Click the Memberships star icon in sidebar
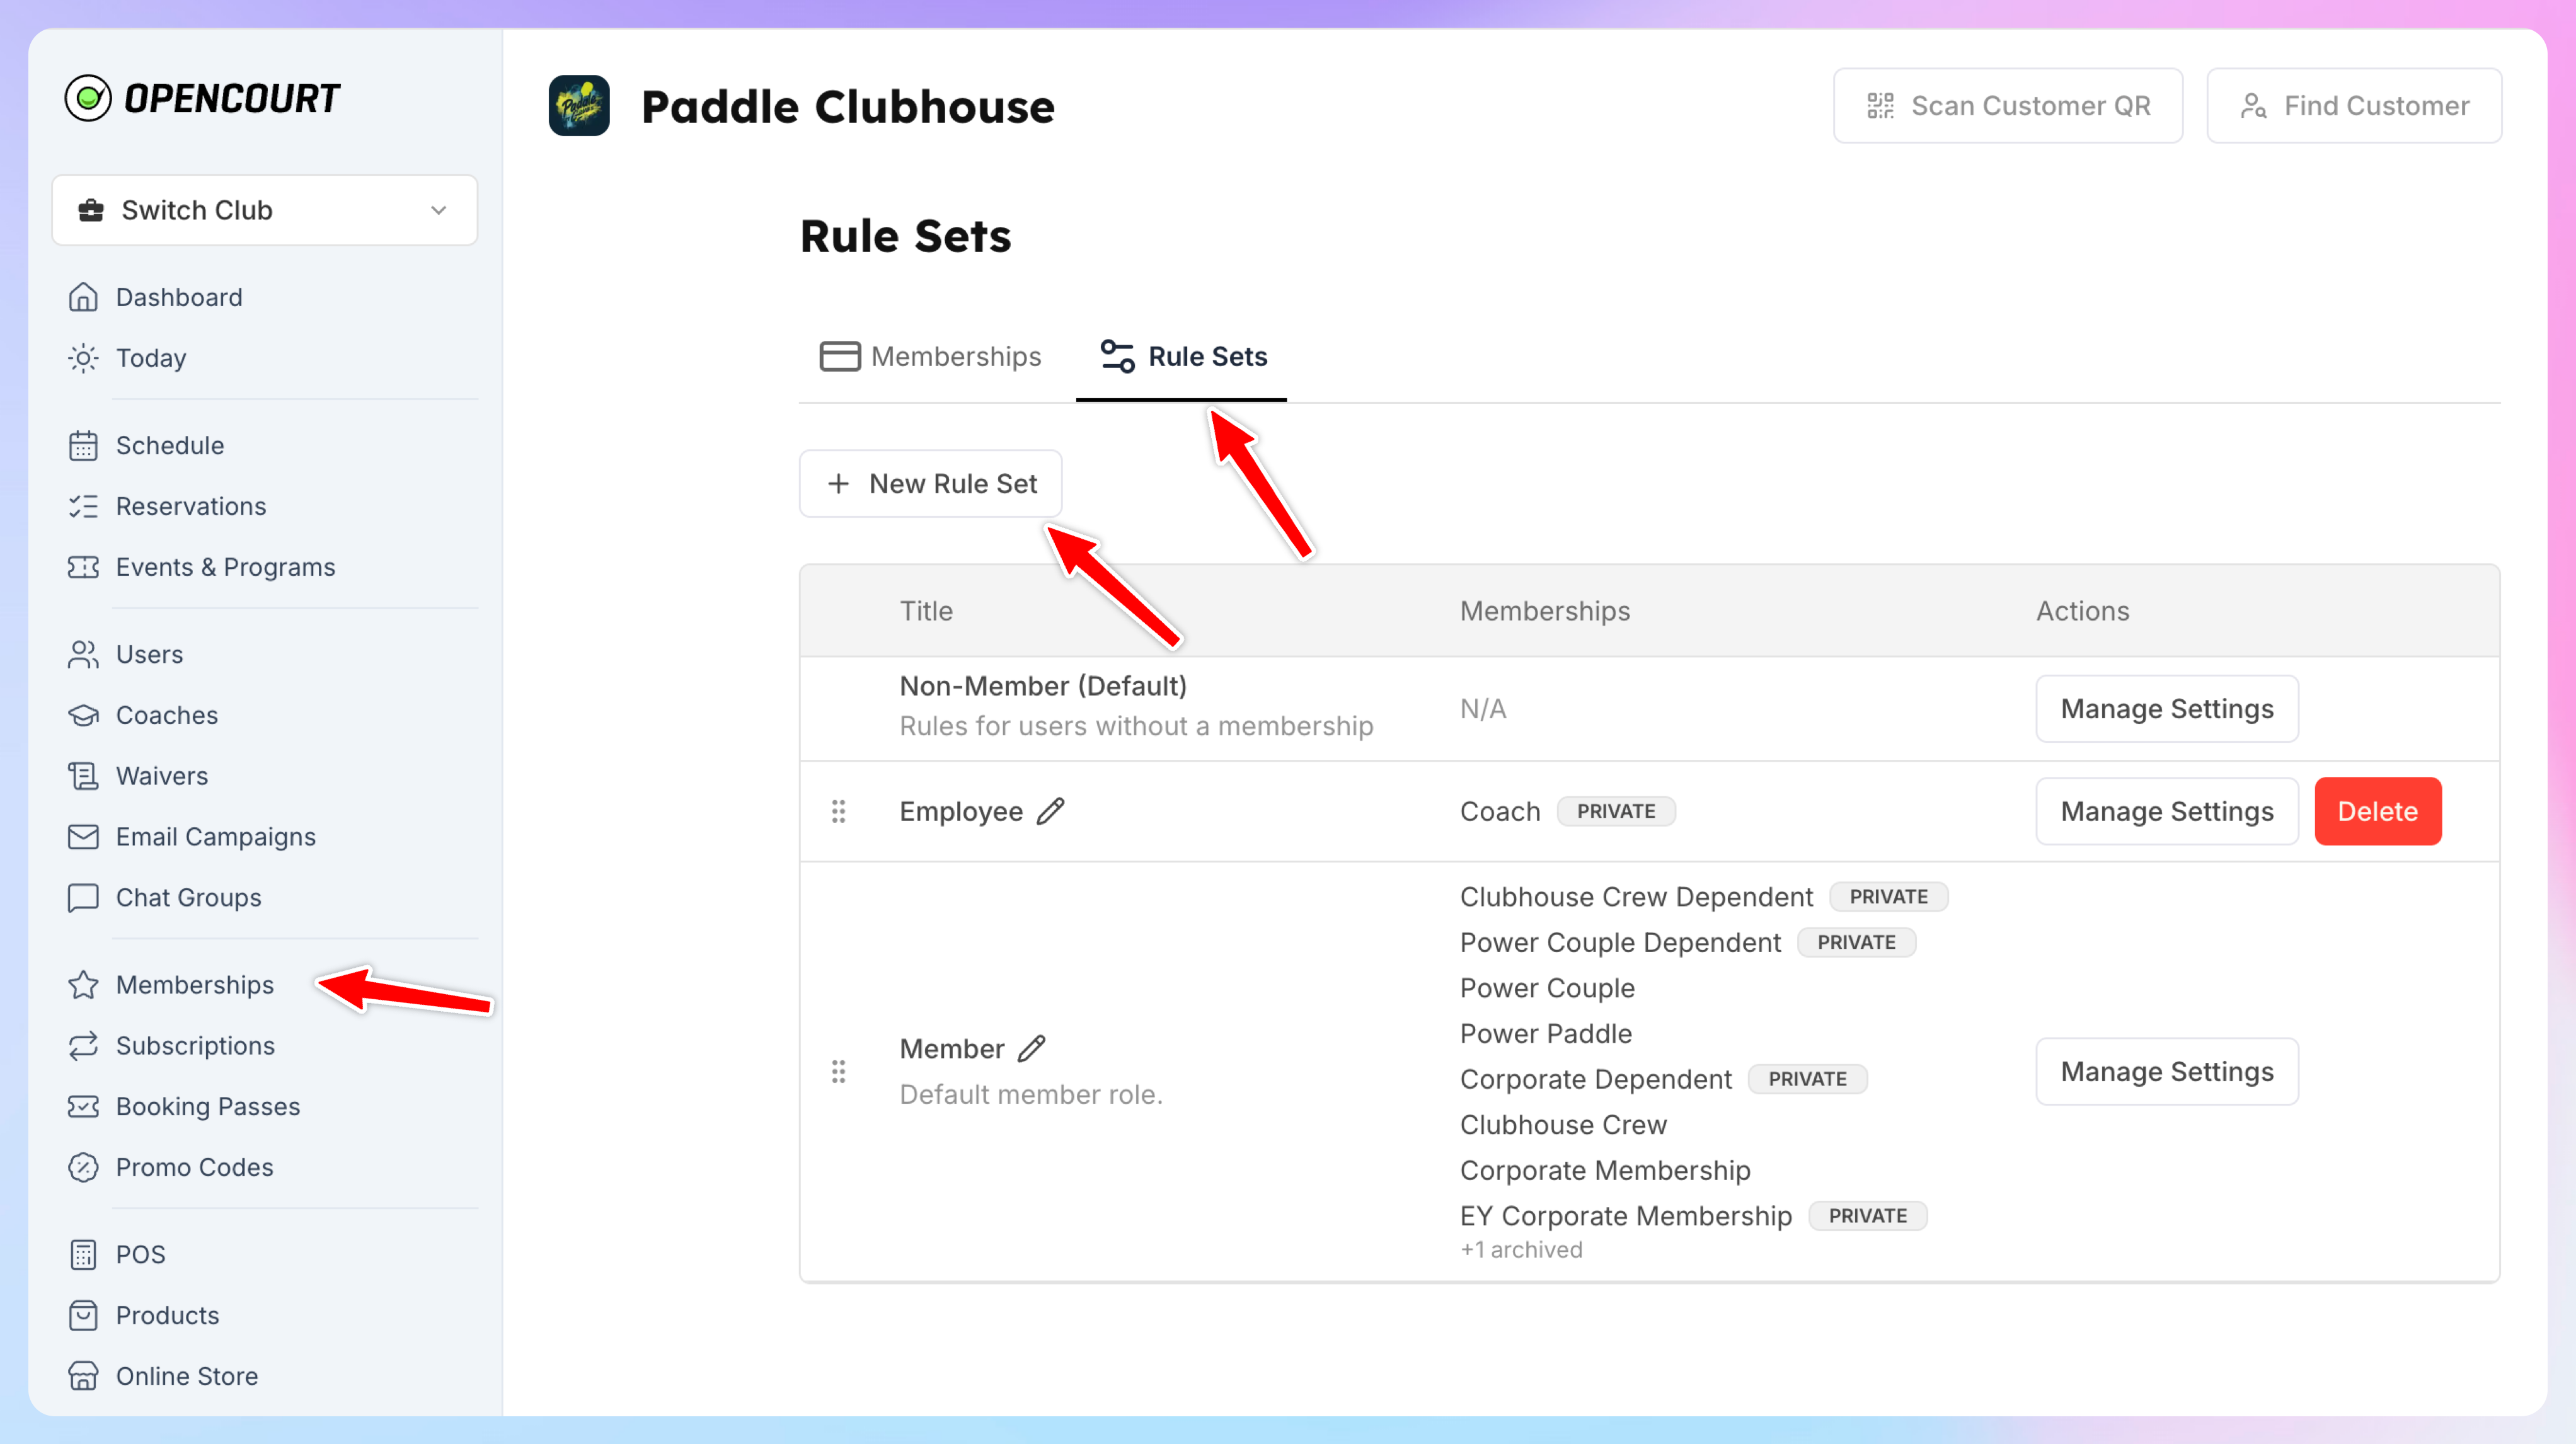The width and height of the screenshot is (2576, 1444). 83,985
